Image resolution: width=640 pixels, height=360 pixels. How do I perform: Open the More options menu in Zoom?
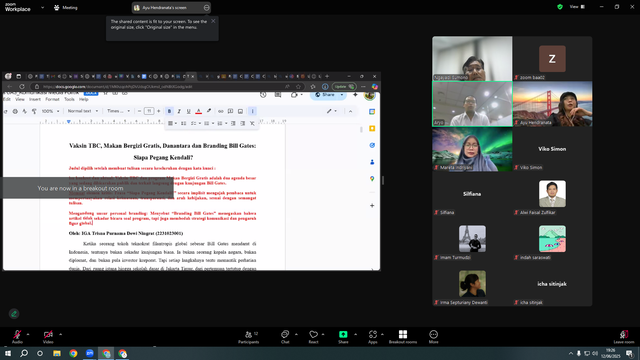(x=433, y=337)
